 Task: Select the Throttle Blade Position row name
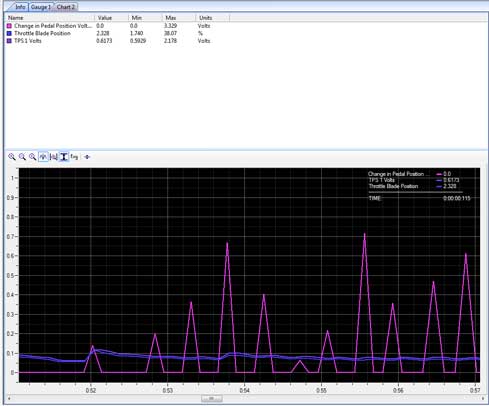tap(42, 33)
